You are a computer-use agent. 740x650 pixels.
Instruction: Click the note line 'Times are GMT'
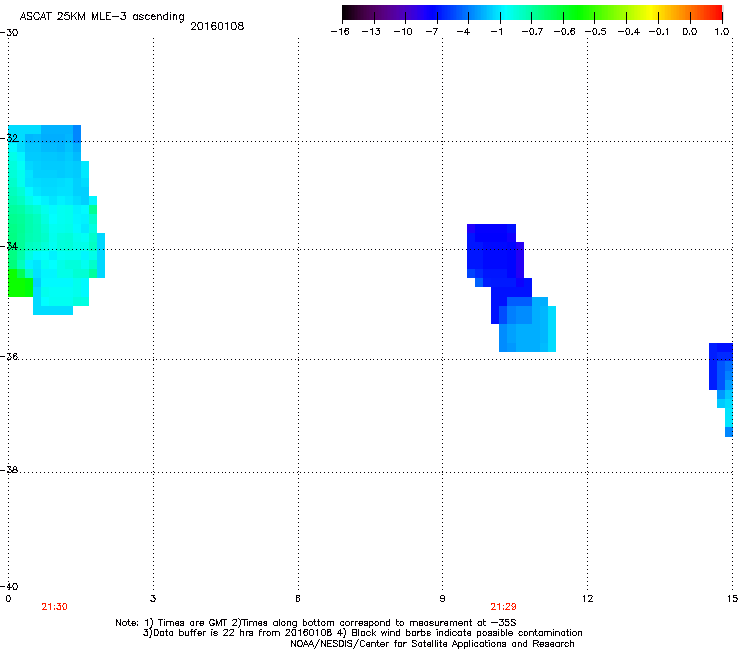[316, 623]
